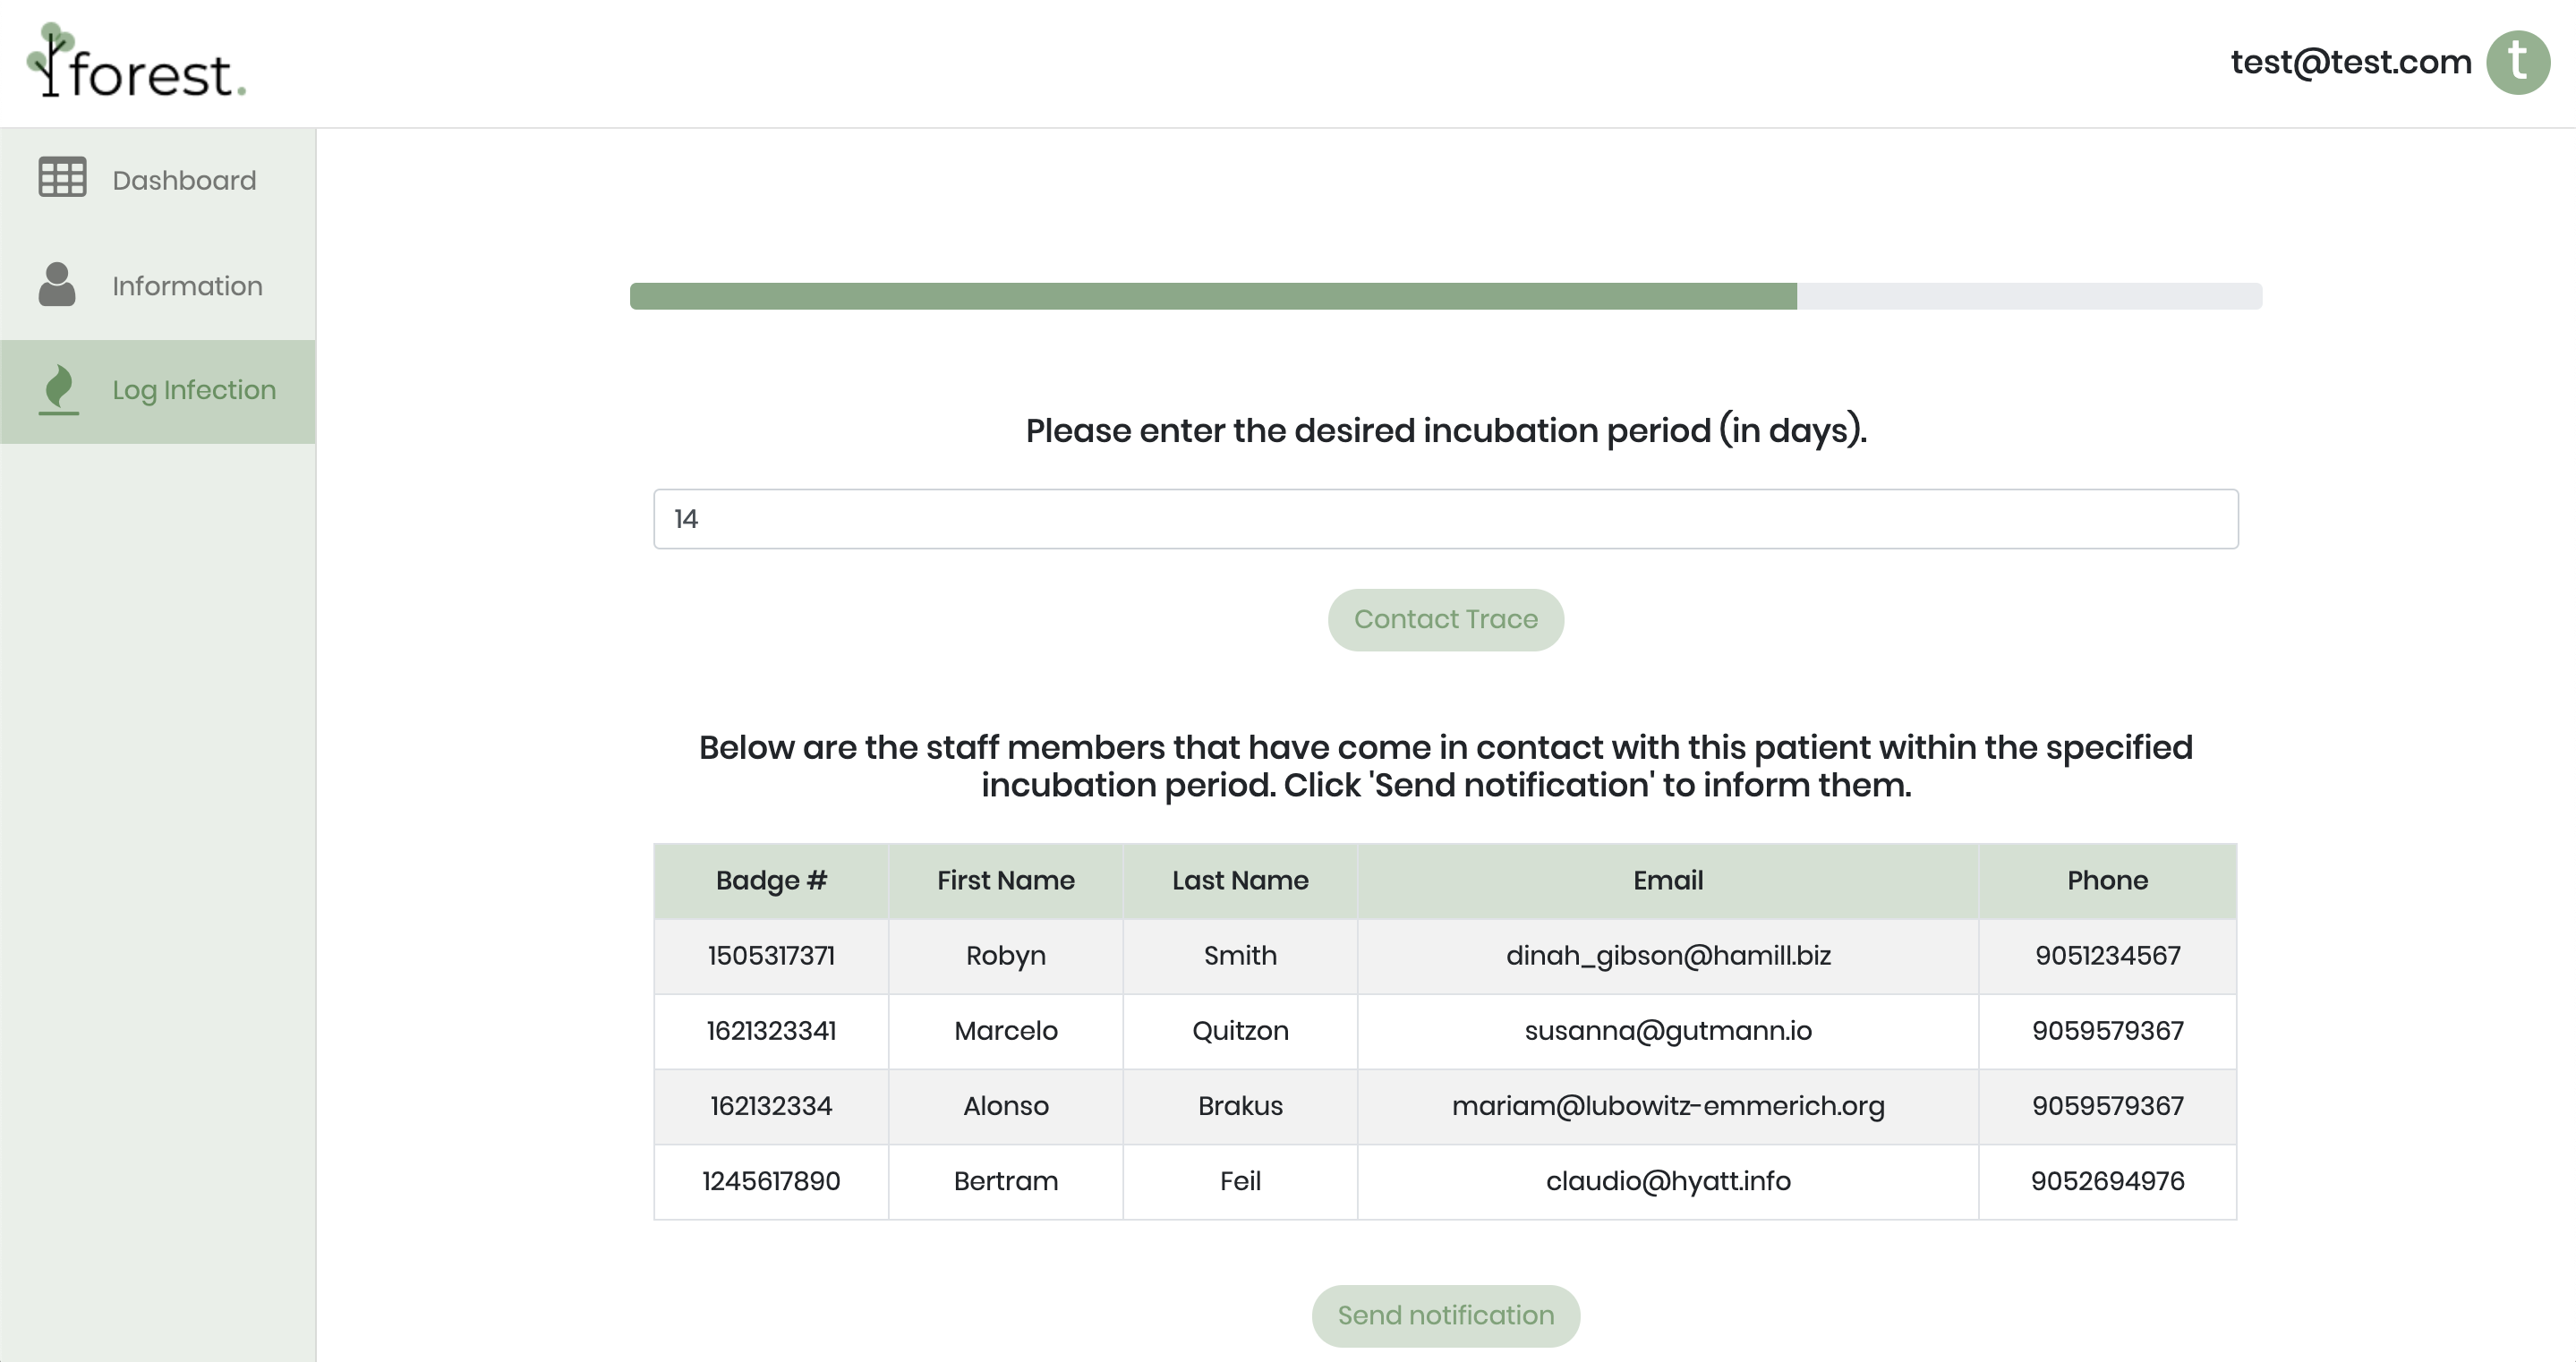
Task: Select the Robyn Smith table row
Action: click(x=1005, y=956)
